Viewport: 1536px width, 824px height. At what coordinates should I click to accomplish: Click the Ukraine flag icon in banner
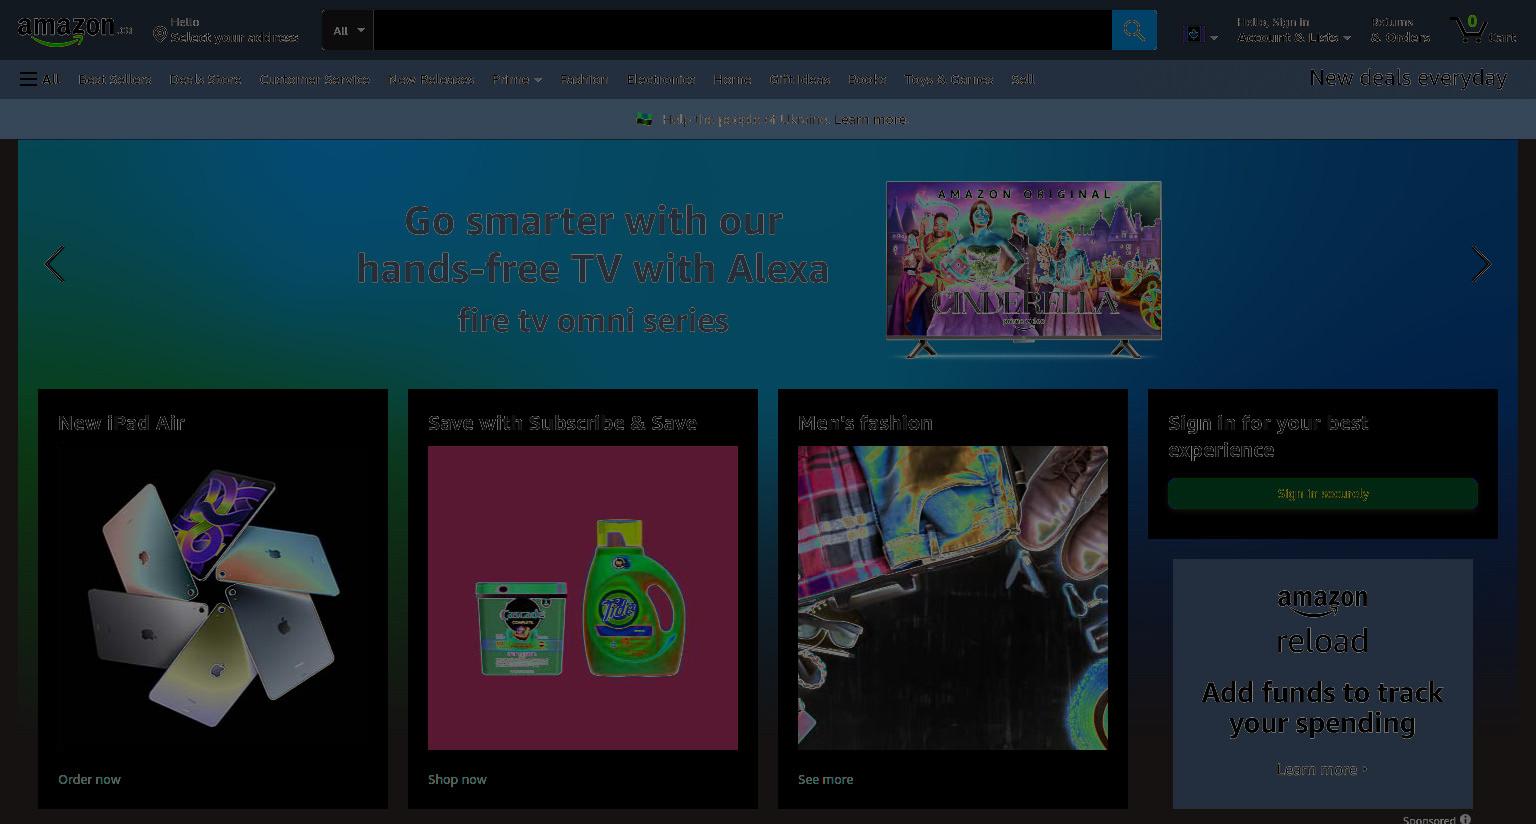pyautogui.click(x=645, y=119)
